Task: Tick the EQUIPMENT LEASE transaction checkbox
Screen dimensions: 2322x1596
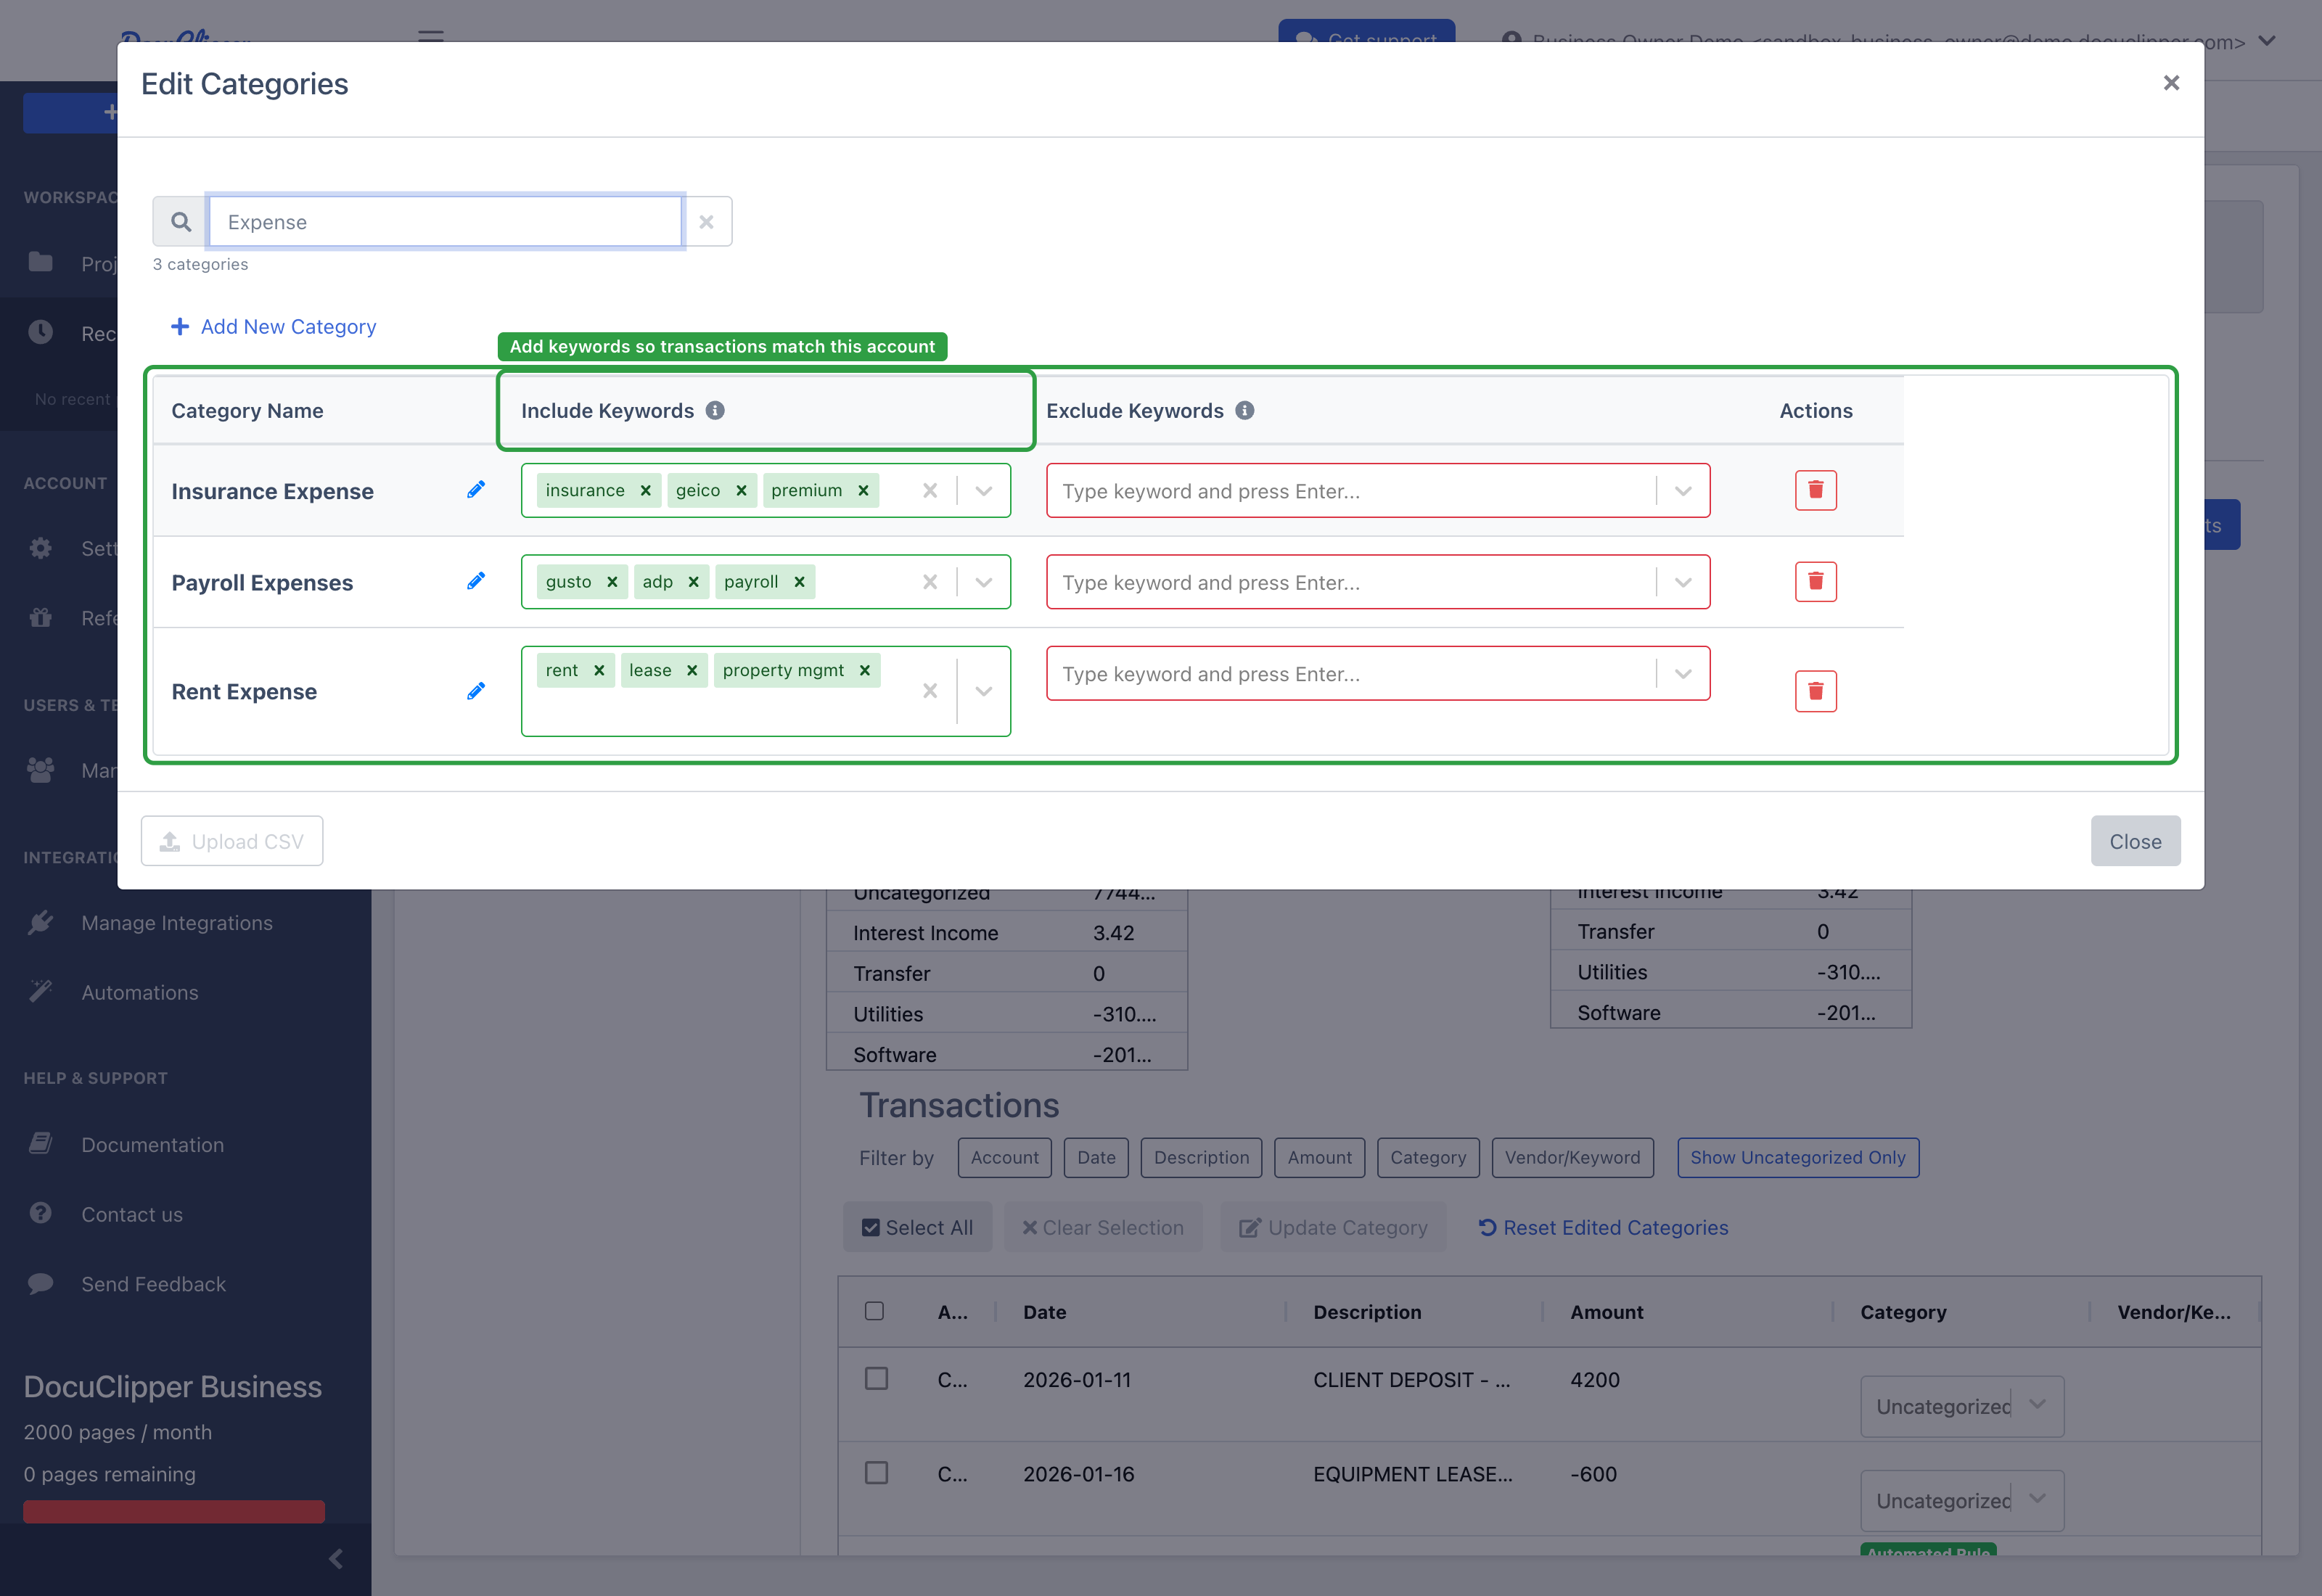Action: click(x=876, y=1473)
